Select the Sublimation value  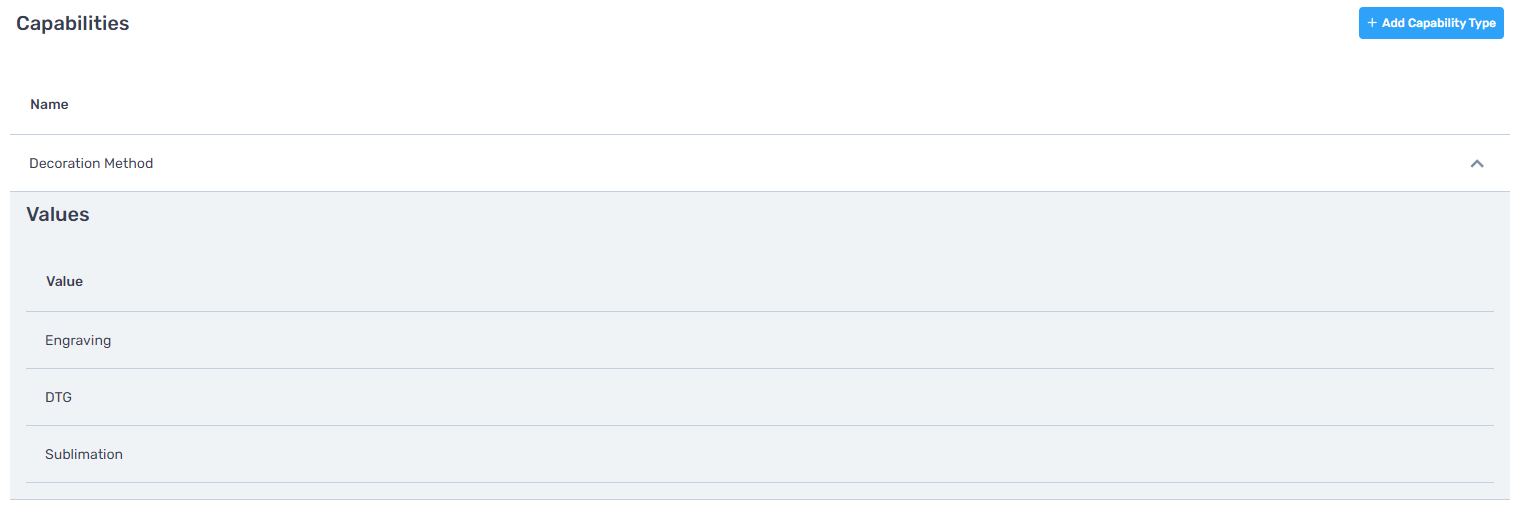84,454
